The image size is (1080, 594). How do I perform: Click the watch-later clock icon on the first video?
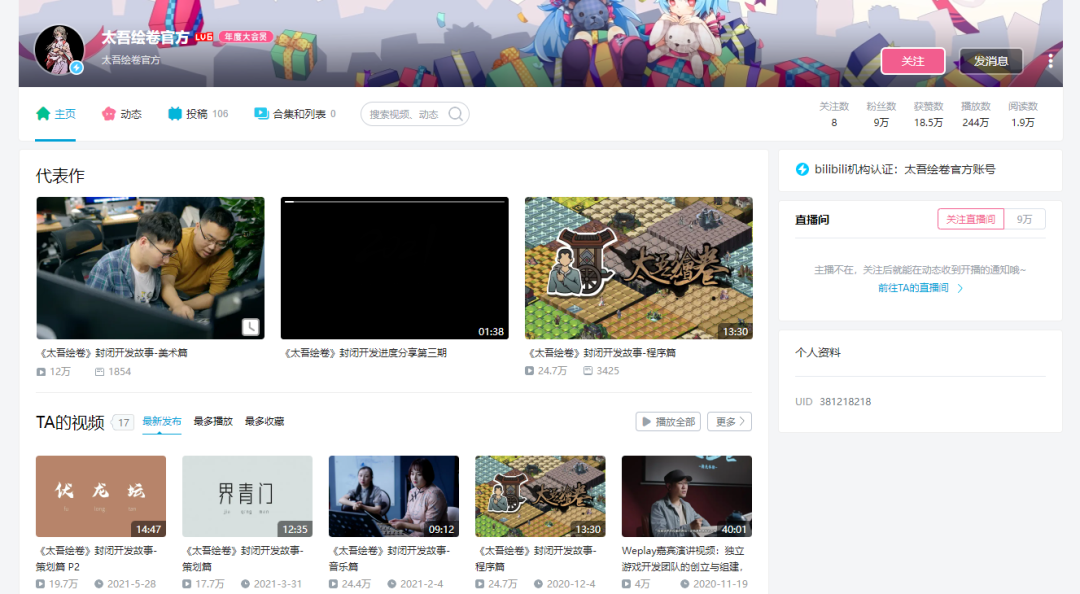coord(251,327)
